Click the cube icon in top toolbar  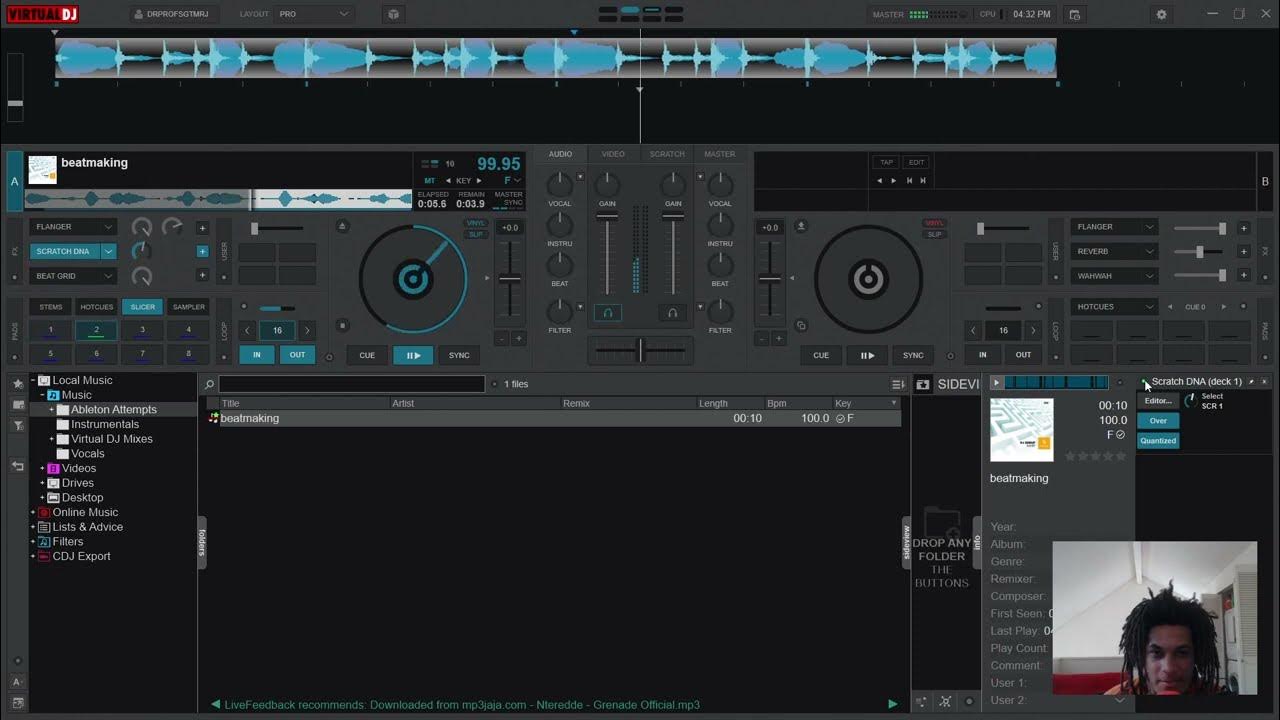click(393, 14)
